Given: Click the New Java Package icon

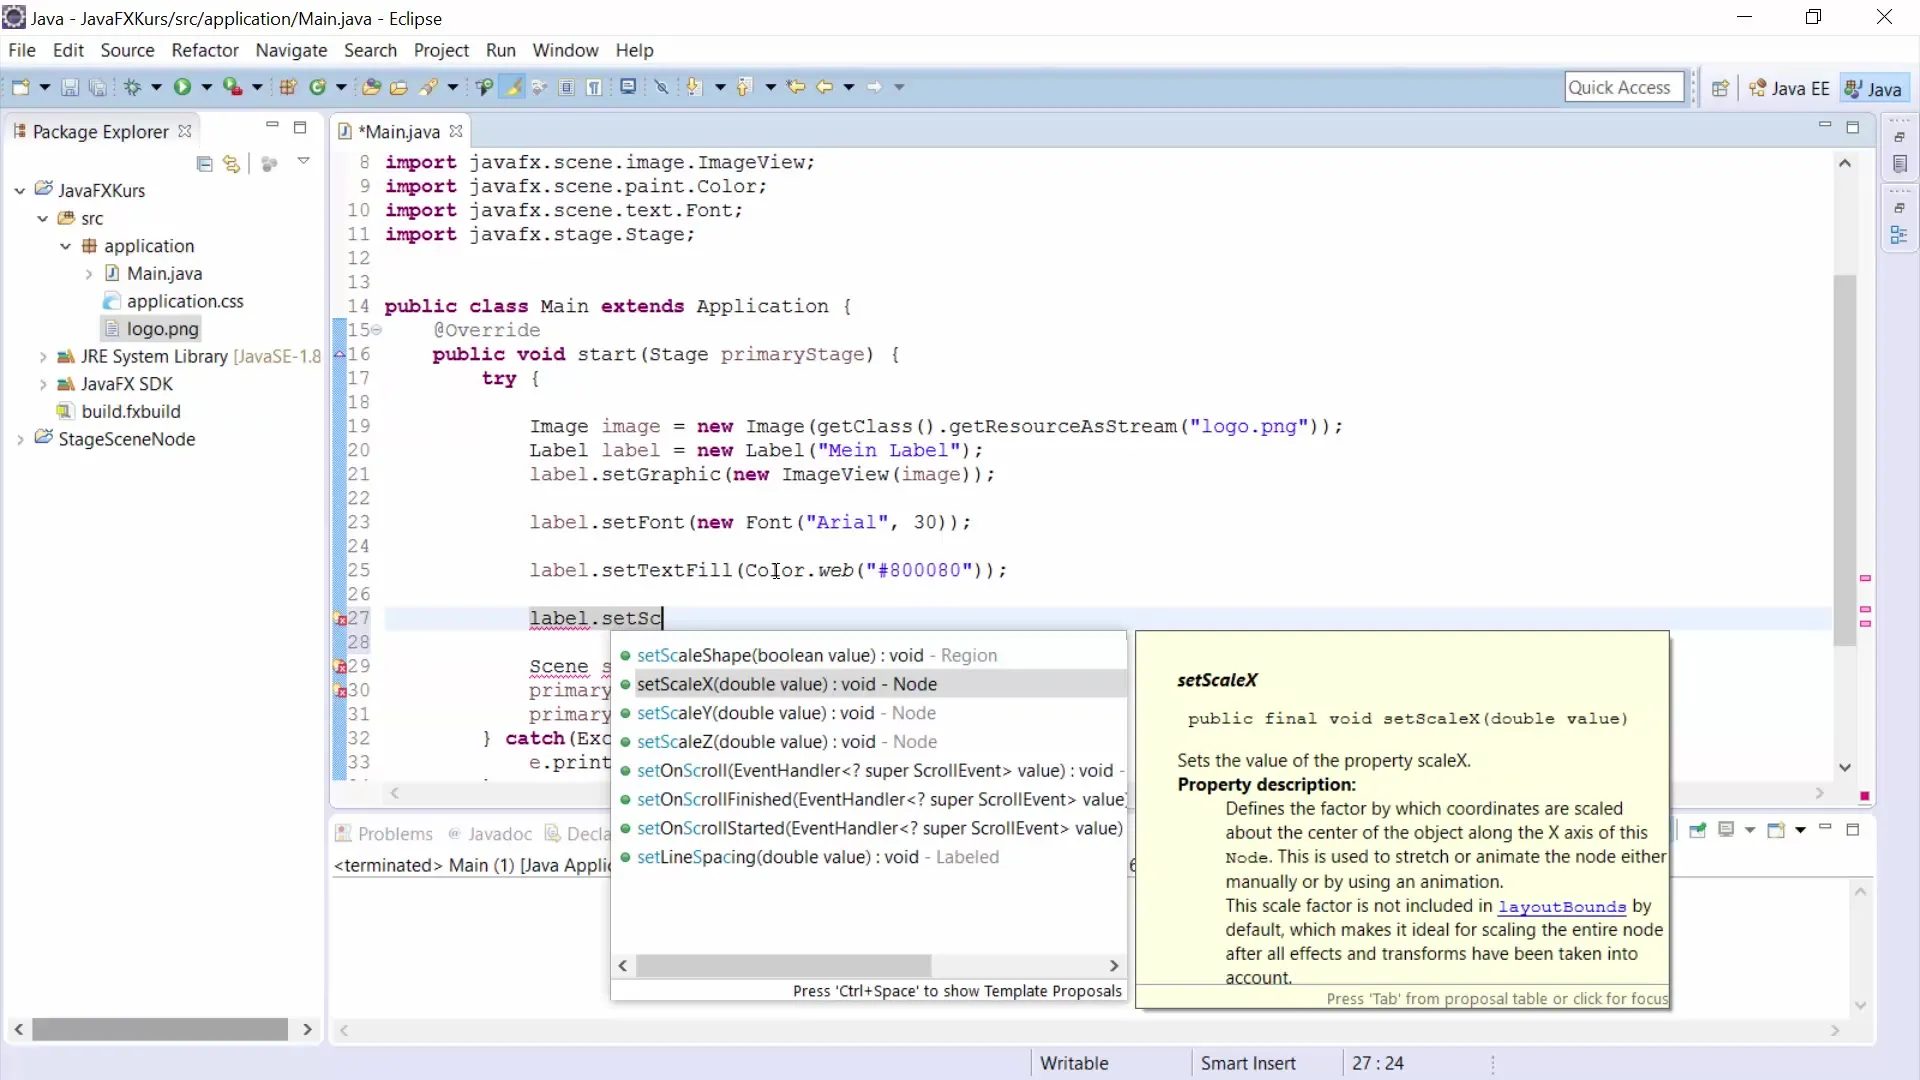Looking at the screenshot, I should 288,87.
